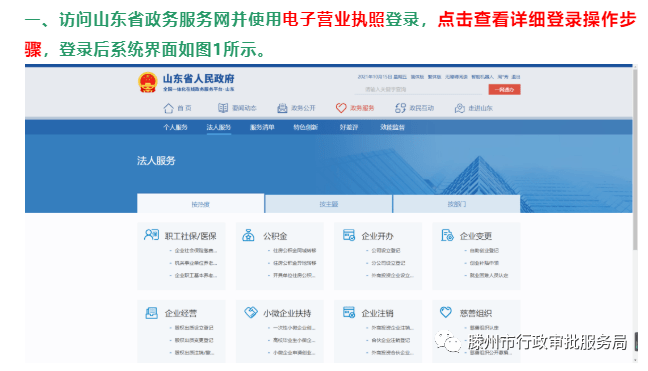Click the national emblem logo of Shandong government
The image size is (648, 371).
pyautogui.click(x=148, y=82)
